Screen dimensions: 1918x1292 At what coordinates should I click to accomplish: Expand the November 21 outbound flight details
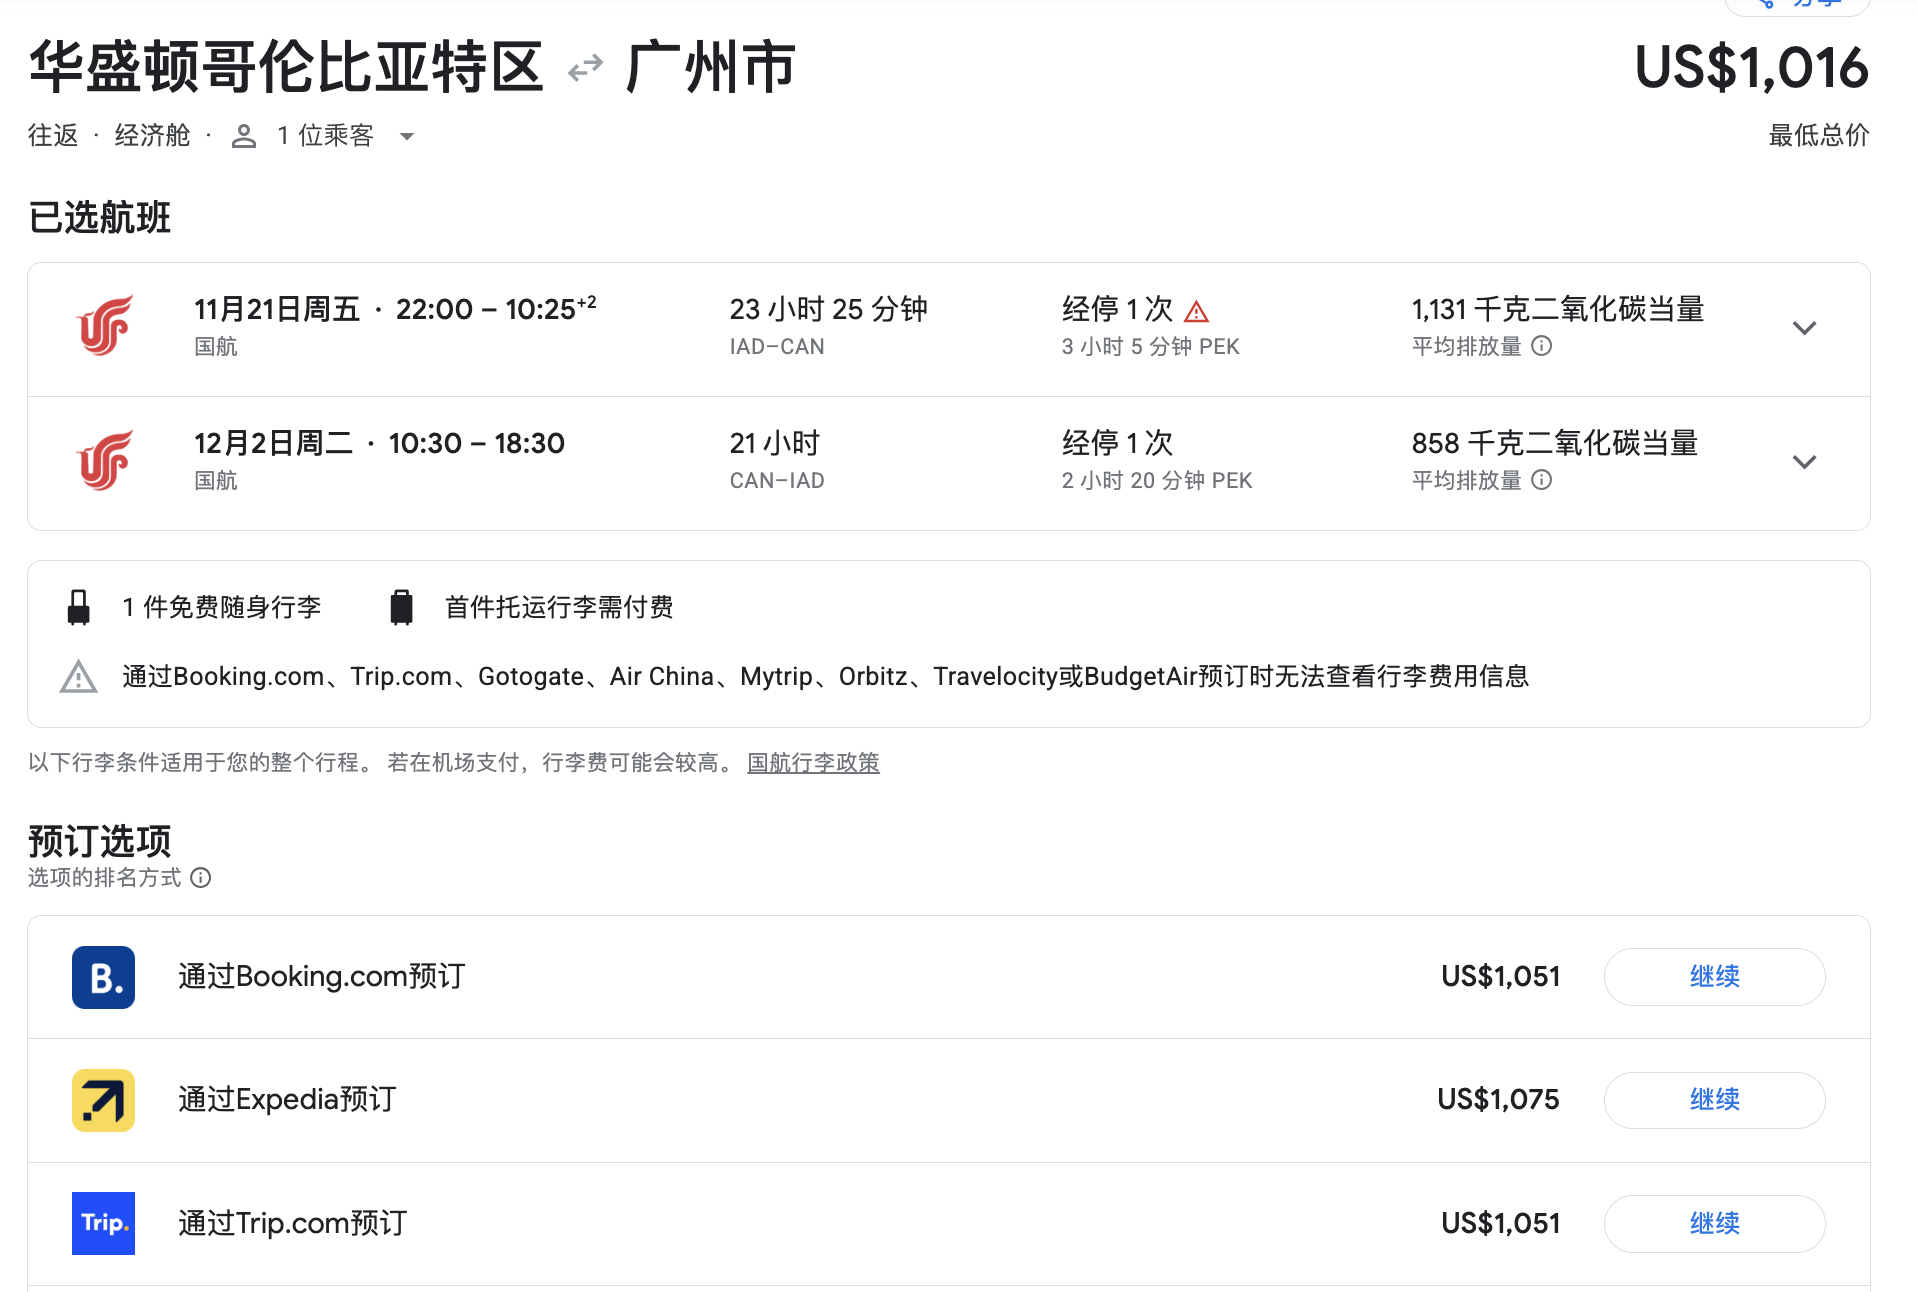1803,328
